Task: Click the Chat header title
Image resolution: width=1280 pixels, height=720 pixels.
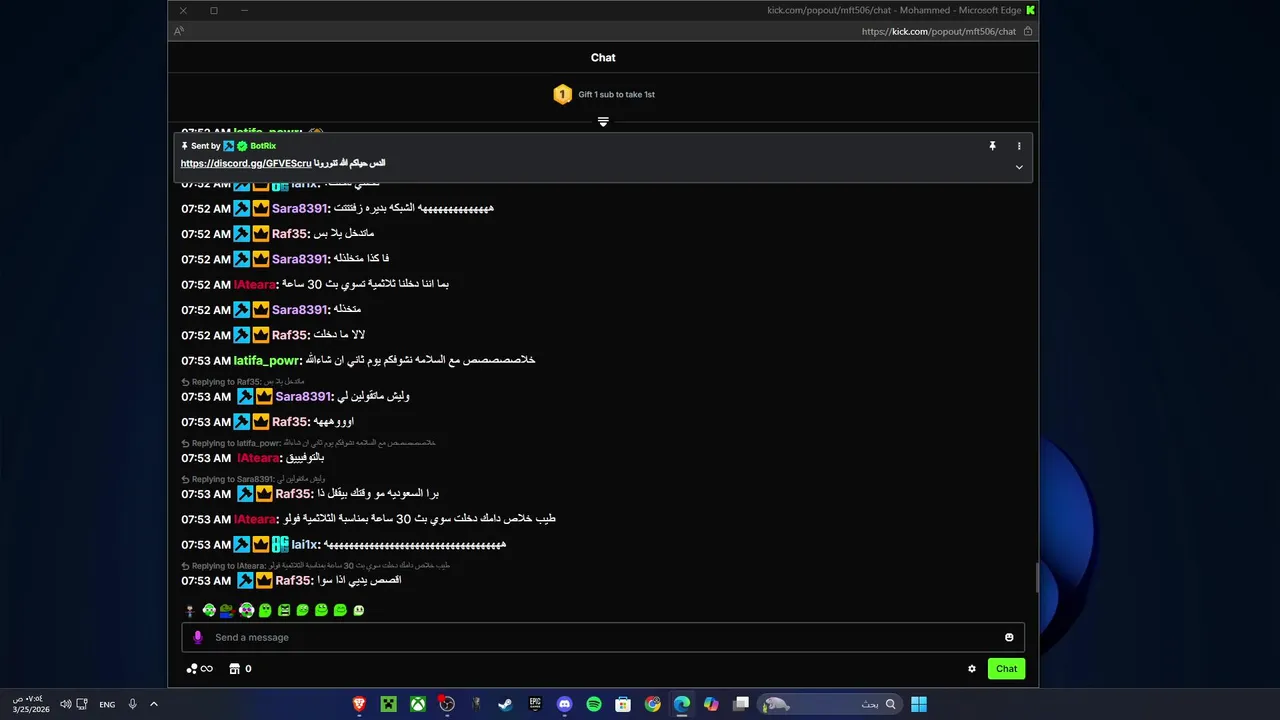Action: click(603, 58)
